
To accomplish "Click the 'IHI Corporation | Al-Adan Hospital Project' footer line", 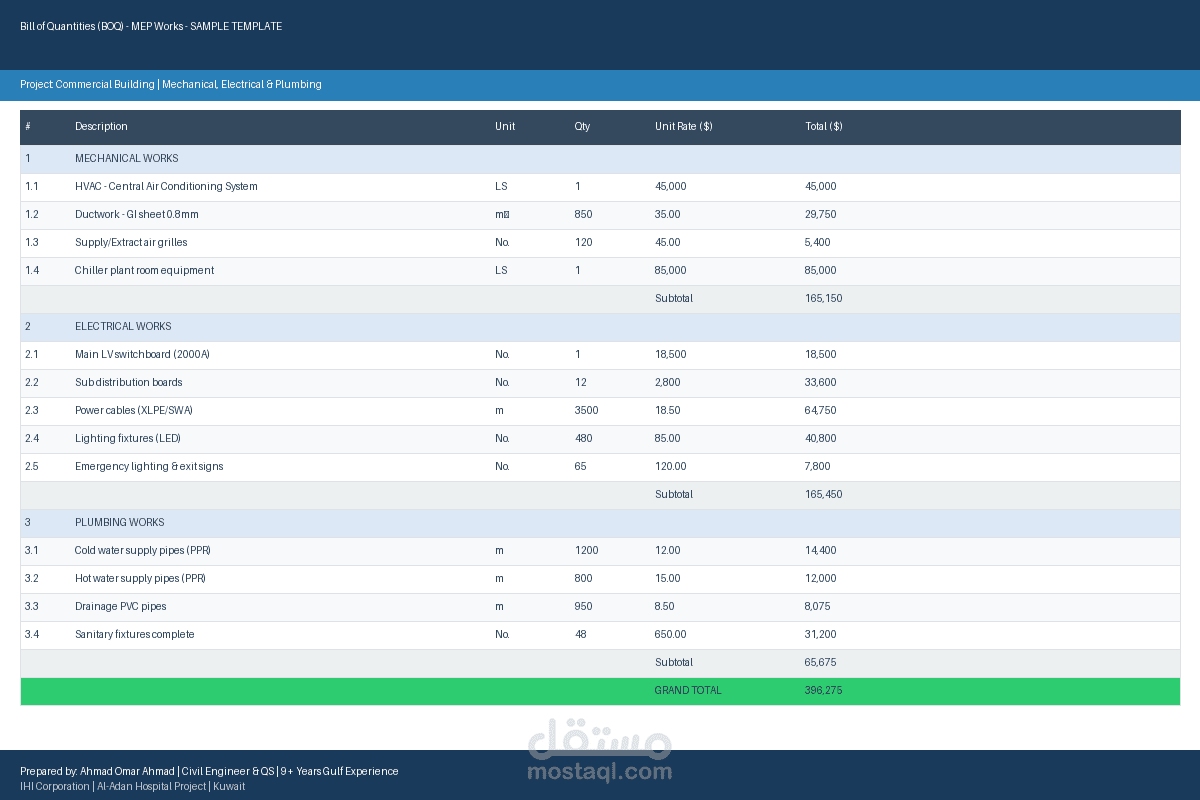I will [132, 787].
